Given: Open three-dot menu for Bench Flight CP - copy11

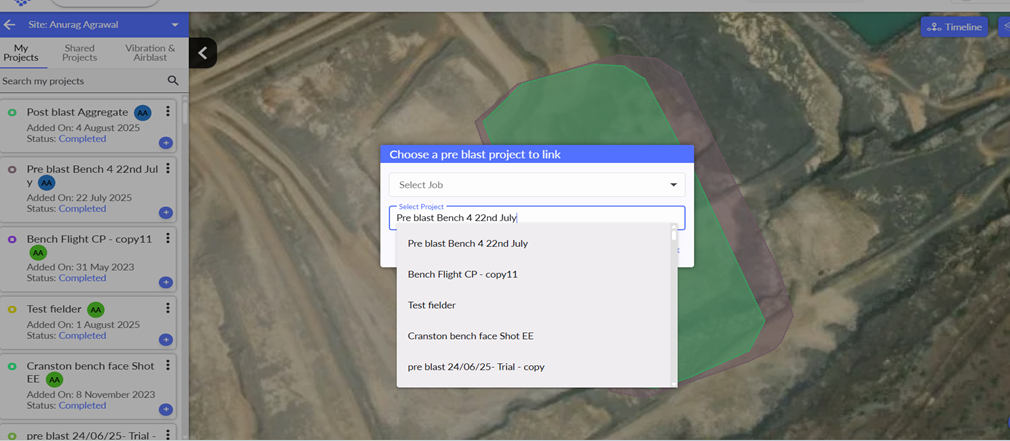Looking at the screenshot, I should tap(167, 238).
